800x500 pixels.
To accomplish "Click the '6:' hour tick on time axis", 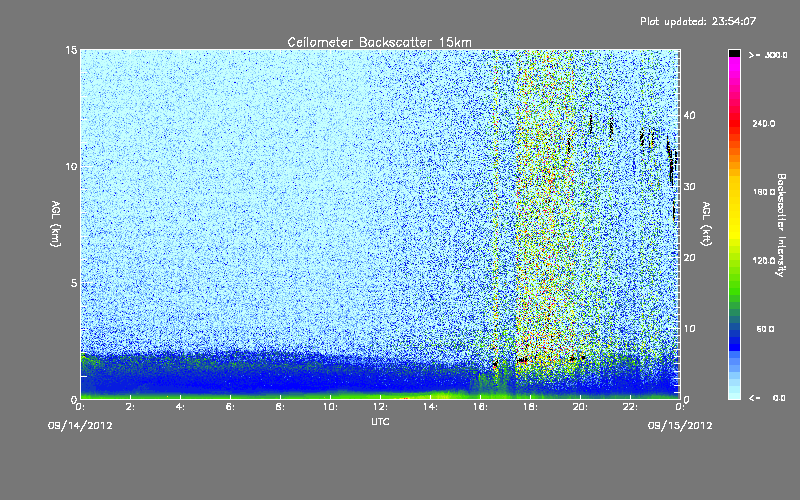I will [230, 407].
